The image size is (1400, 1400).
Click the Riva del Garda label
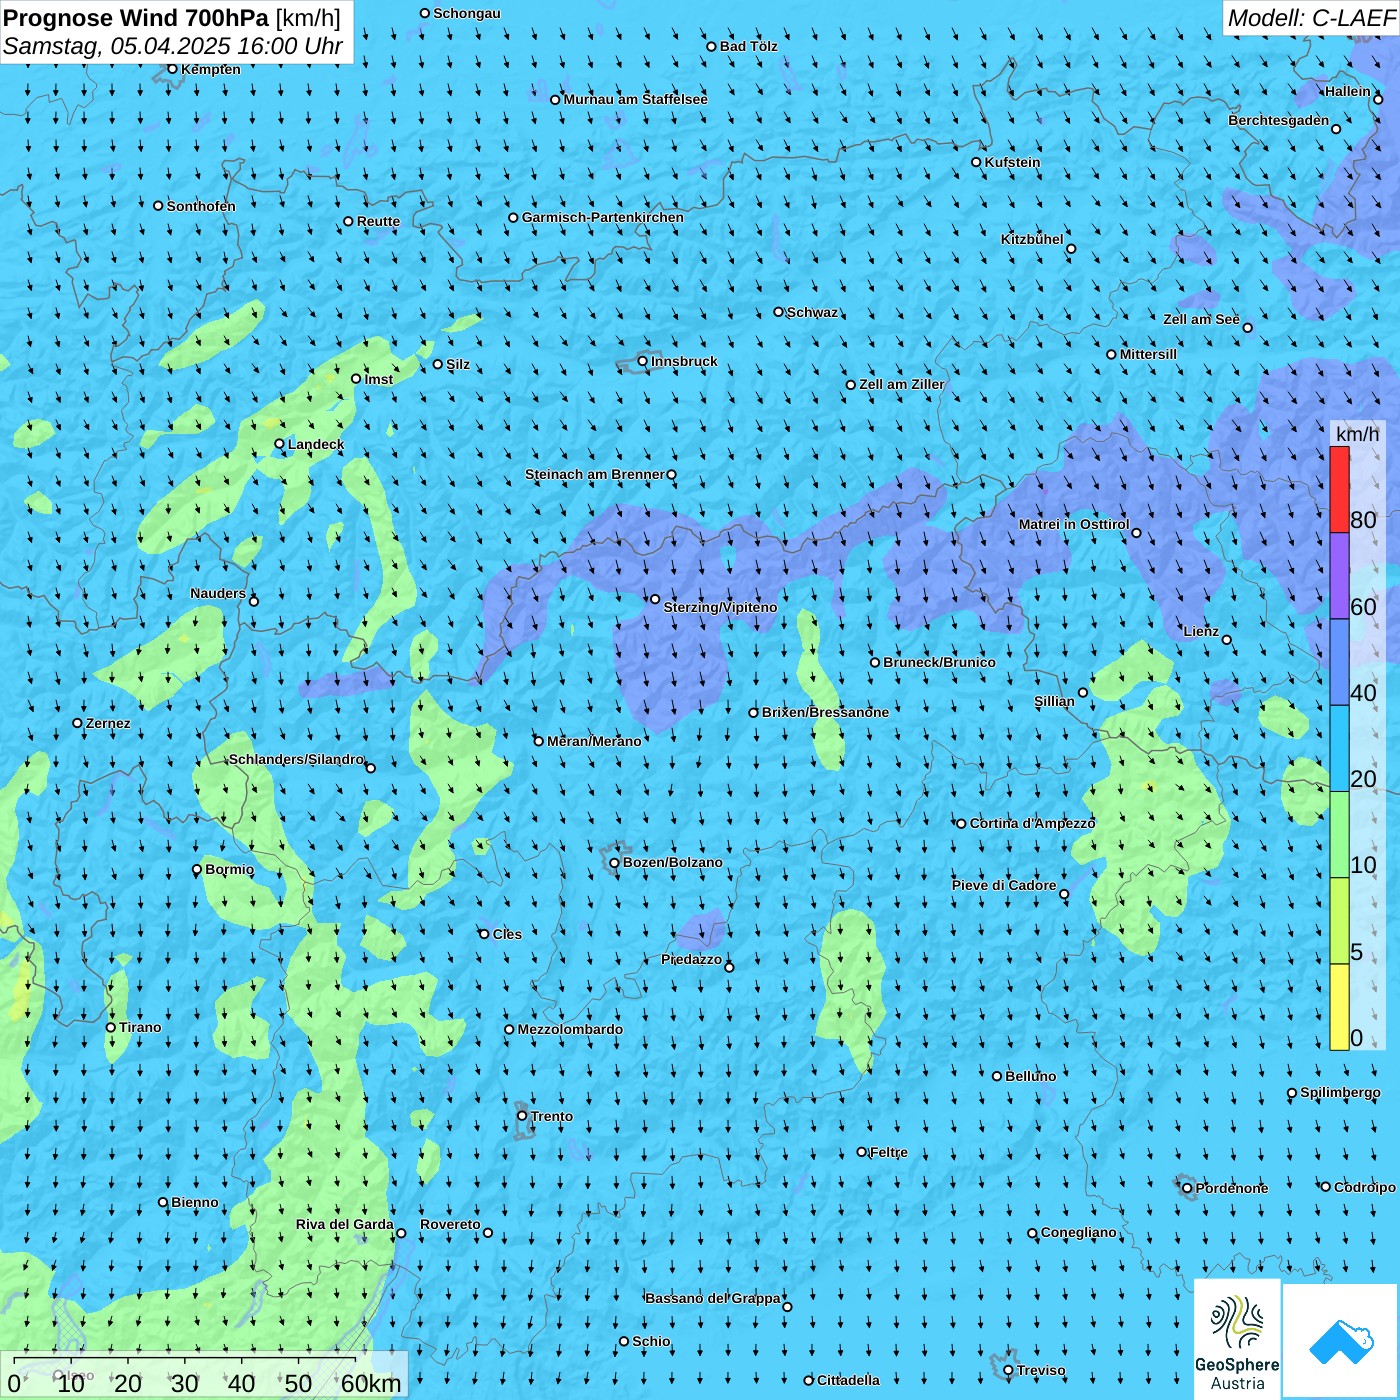tap(345, 1224)
